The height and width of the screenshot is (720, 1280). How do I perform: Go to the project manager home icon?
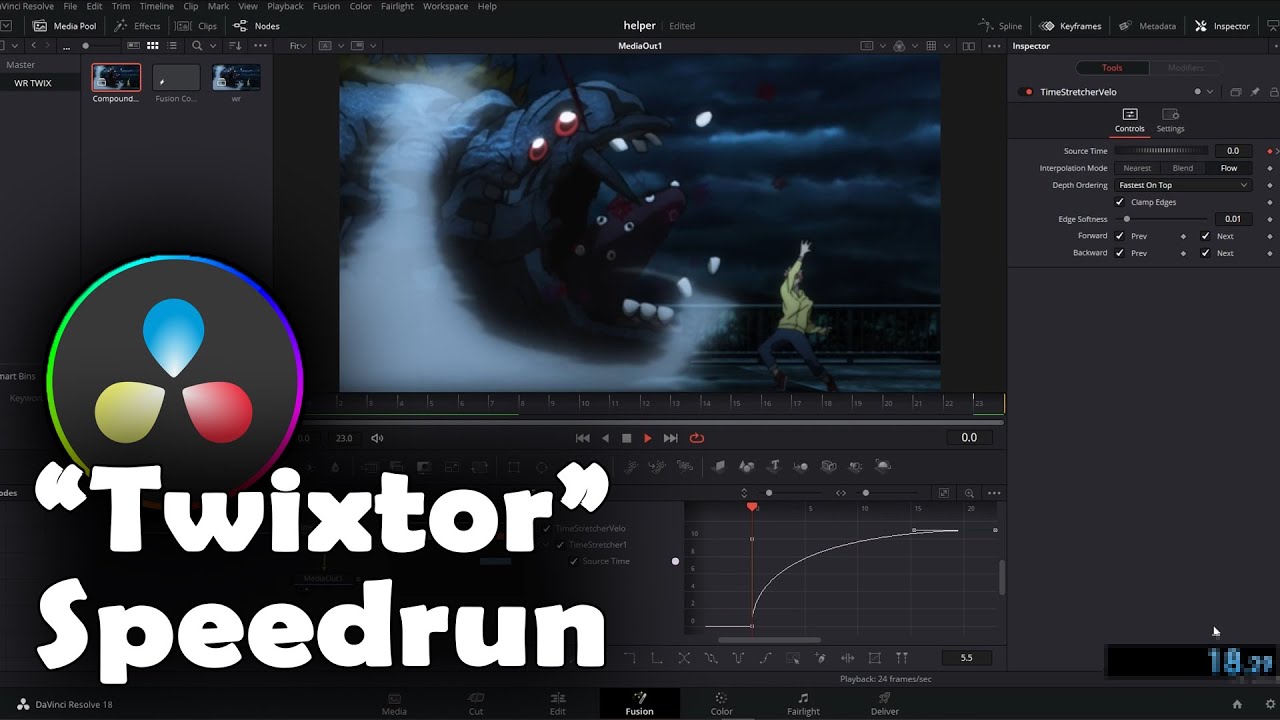[1237, 705]
